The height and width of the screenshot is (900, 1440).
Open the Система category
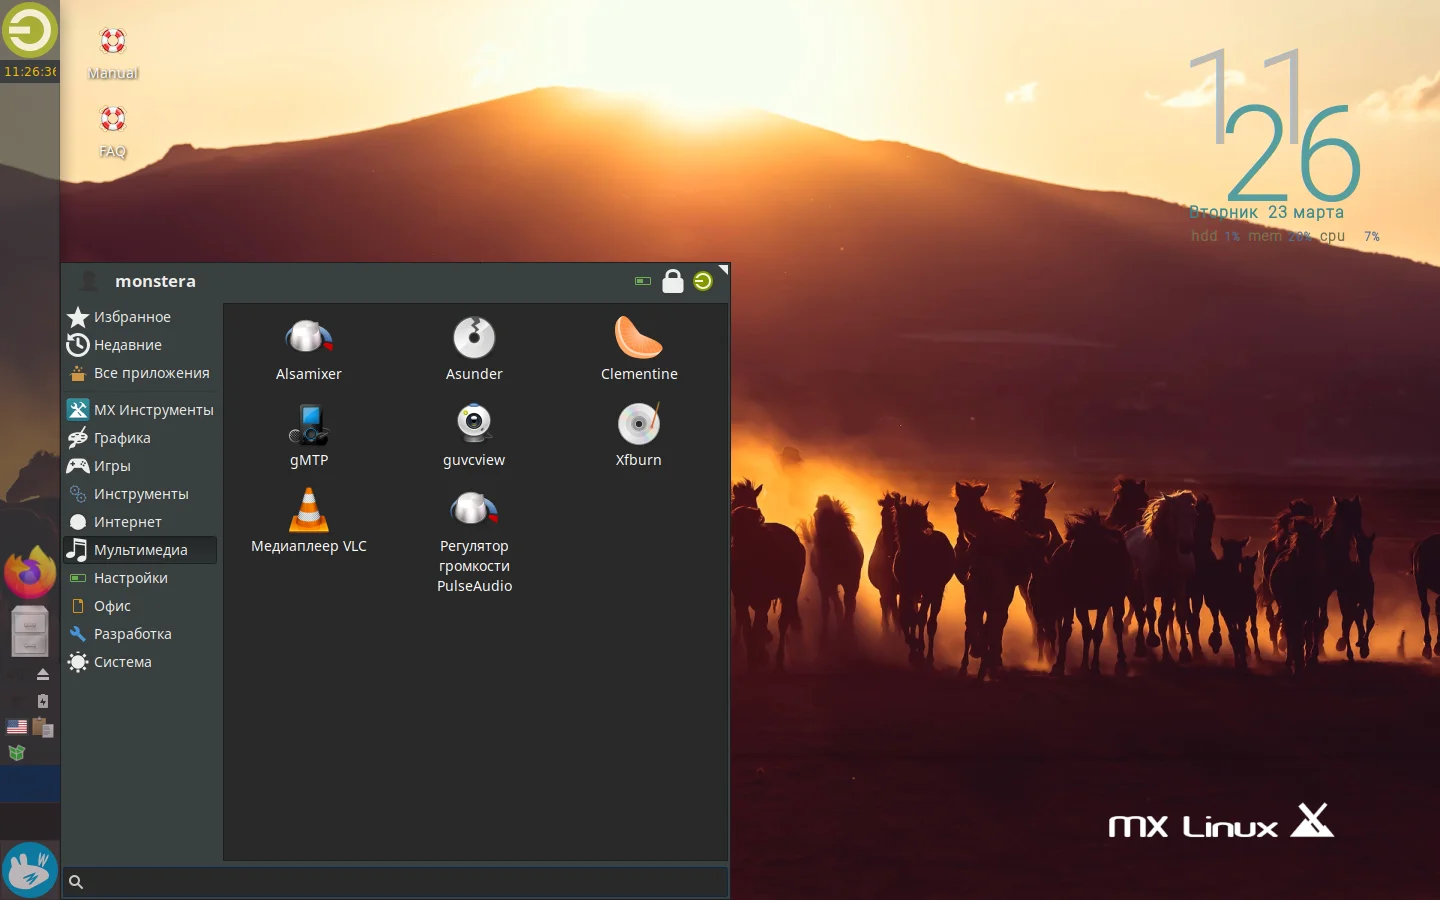(x=141, y=662)
